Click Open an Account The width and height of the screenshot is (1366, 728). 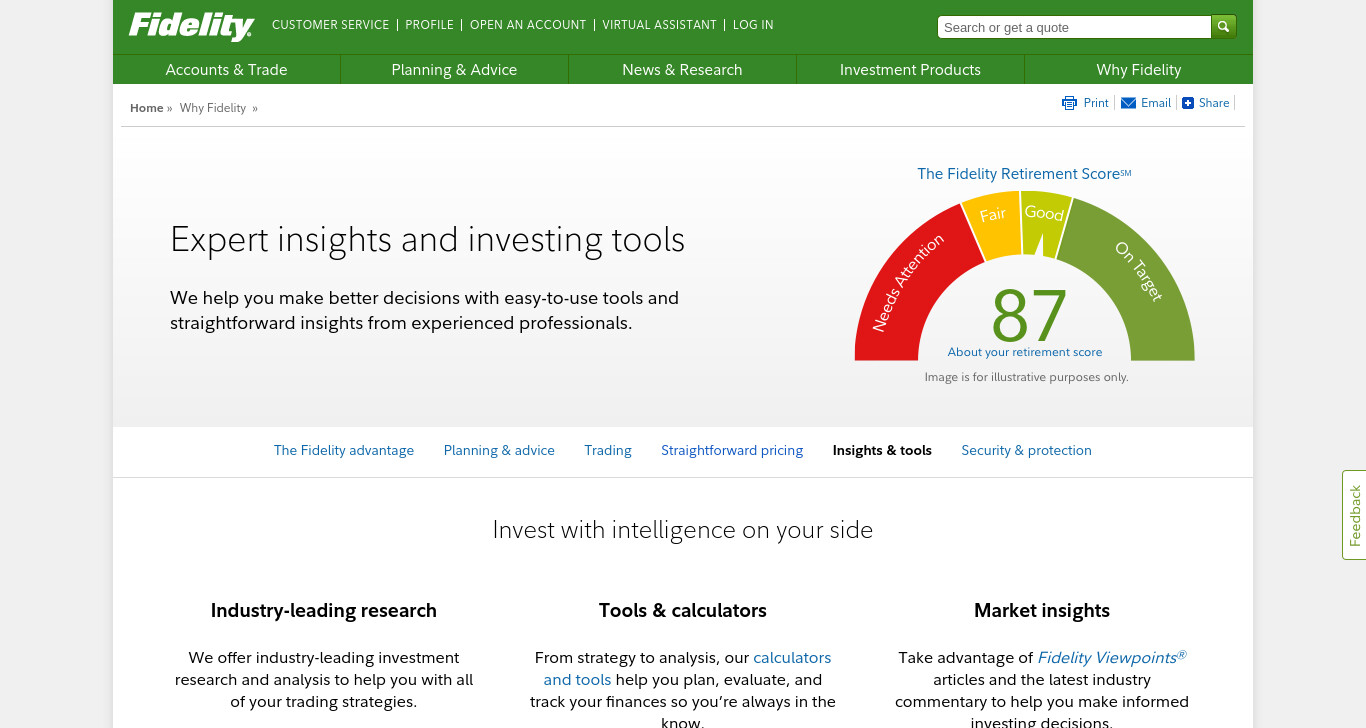528,25
